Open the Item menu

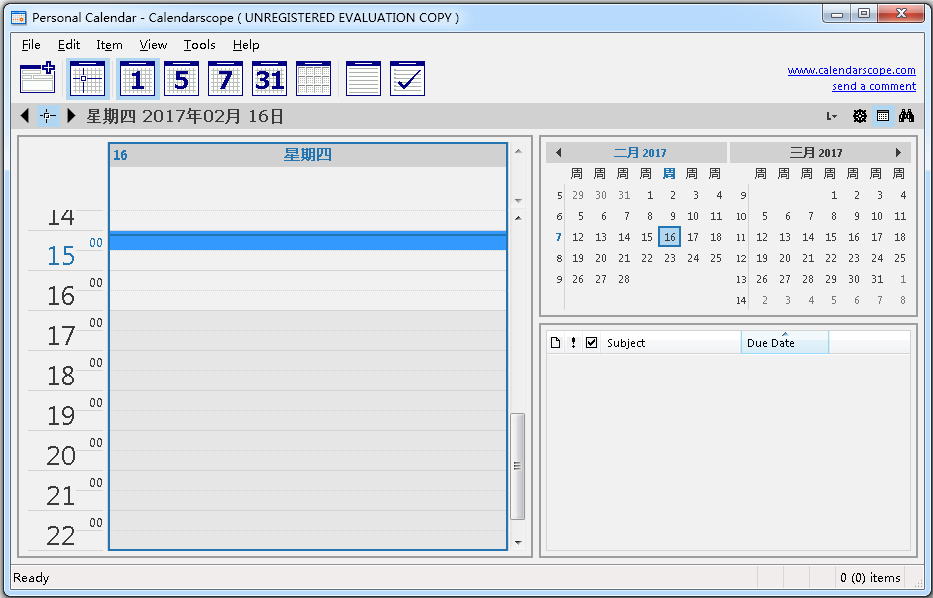[109, 45]
